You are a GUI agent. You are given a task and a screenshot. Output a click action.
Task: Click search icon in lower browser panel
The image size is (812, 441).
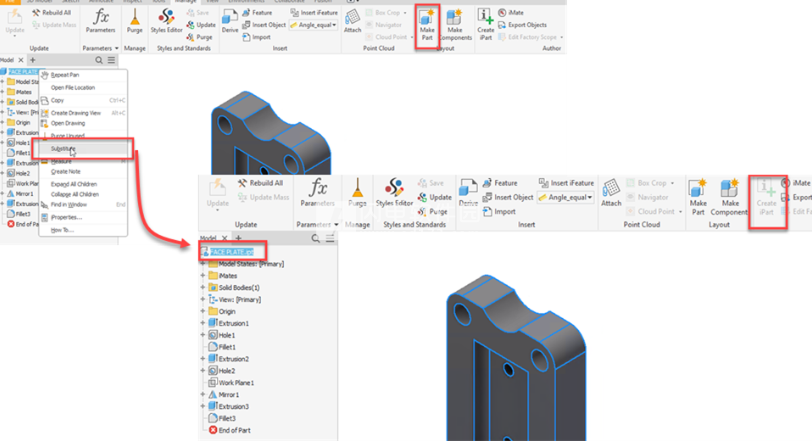(315, 238)
